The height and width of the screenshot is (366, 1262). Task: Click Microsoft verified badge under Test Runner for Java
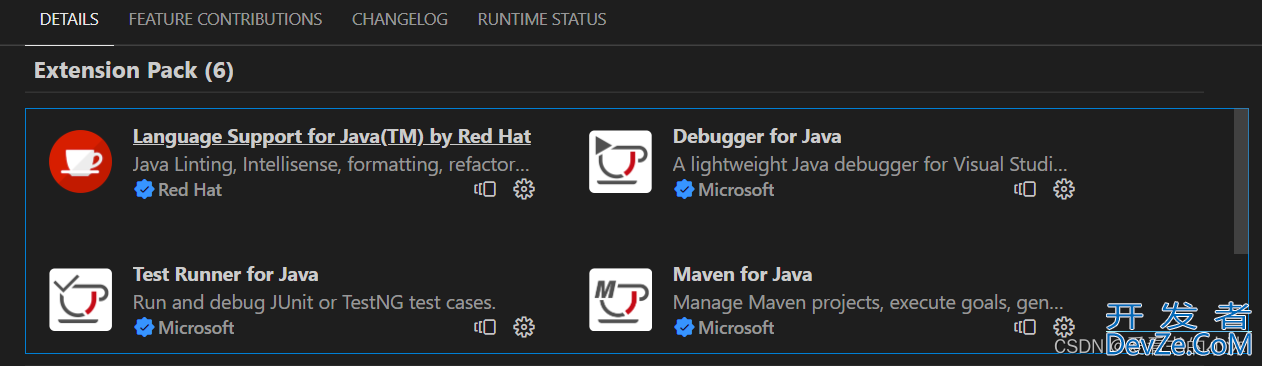[144, 327]
